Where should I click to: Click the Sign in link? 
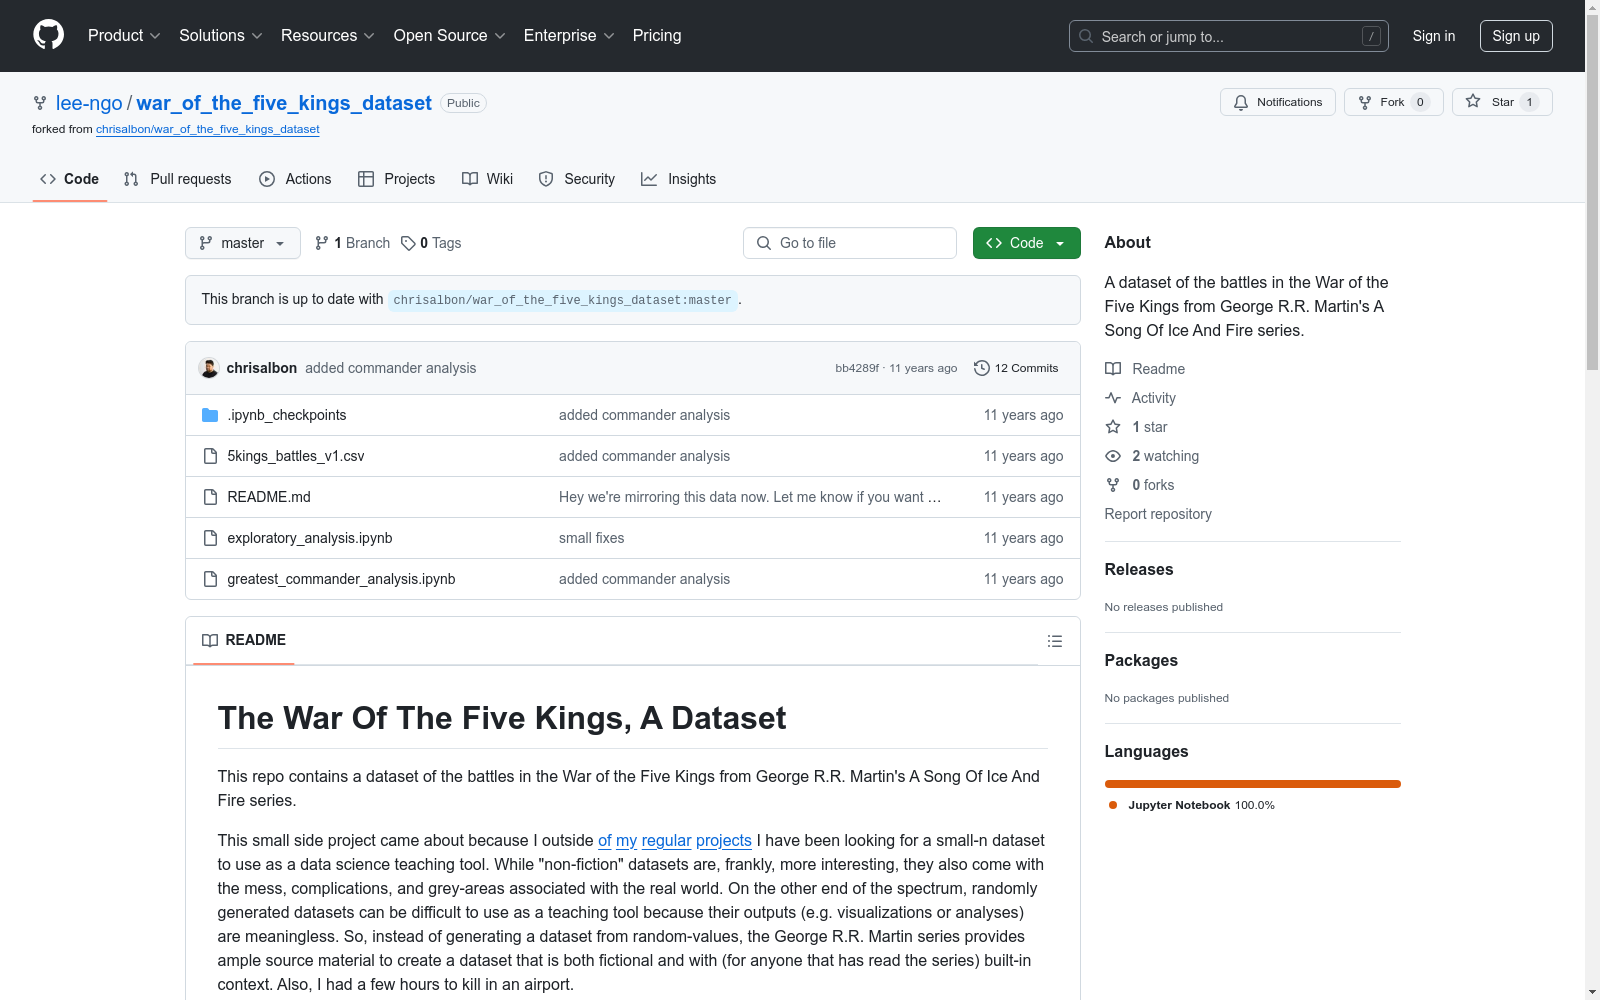(x=1434, y=36)
